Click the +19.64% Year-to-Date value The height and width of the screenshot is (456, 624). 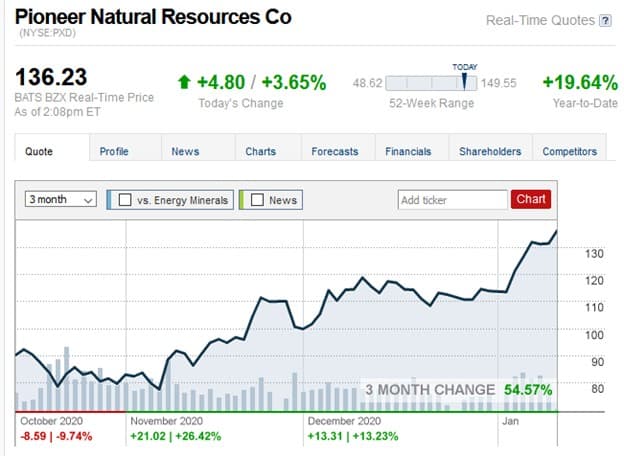[x=580, y=82]
